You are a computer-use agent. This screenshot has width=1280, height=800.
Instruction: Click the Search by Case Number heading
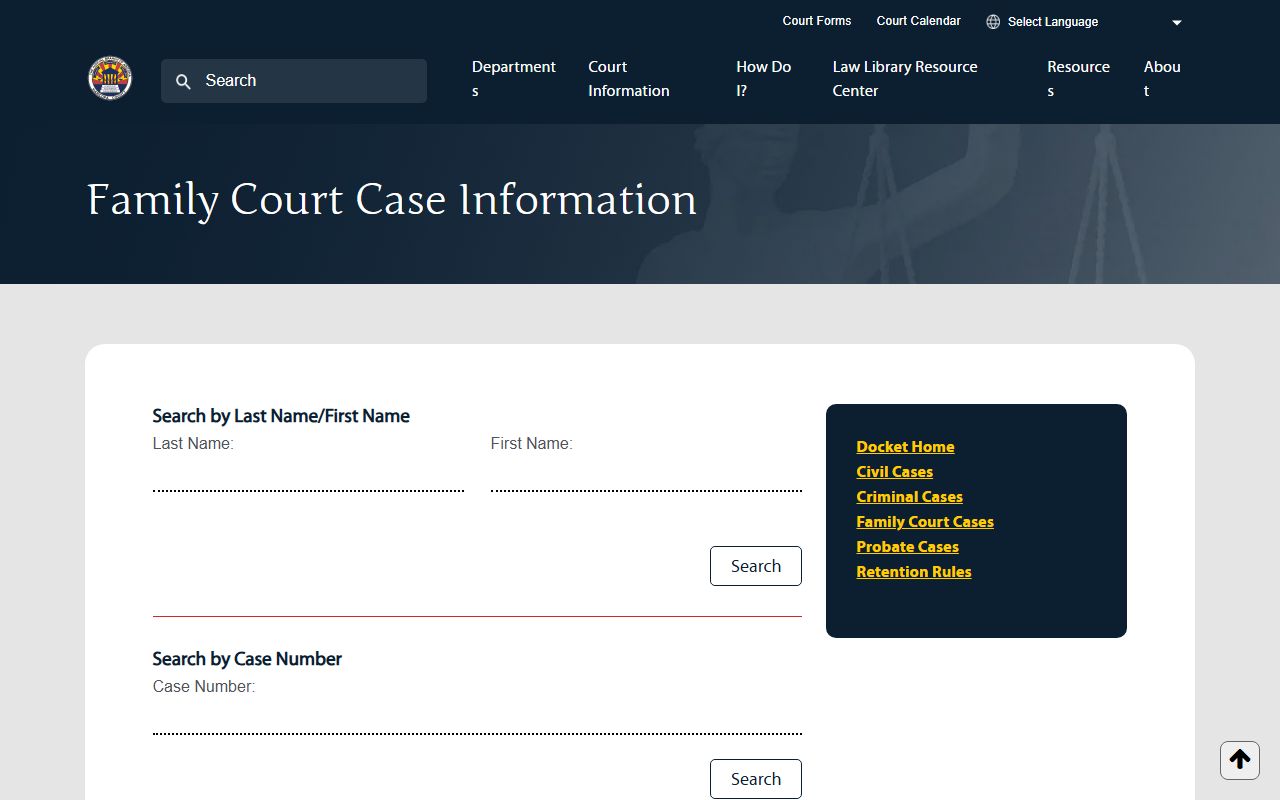[x=247, y=659]
